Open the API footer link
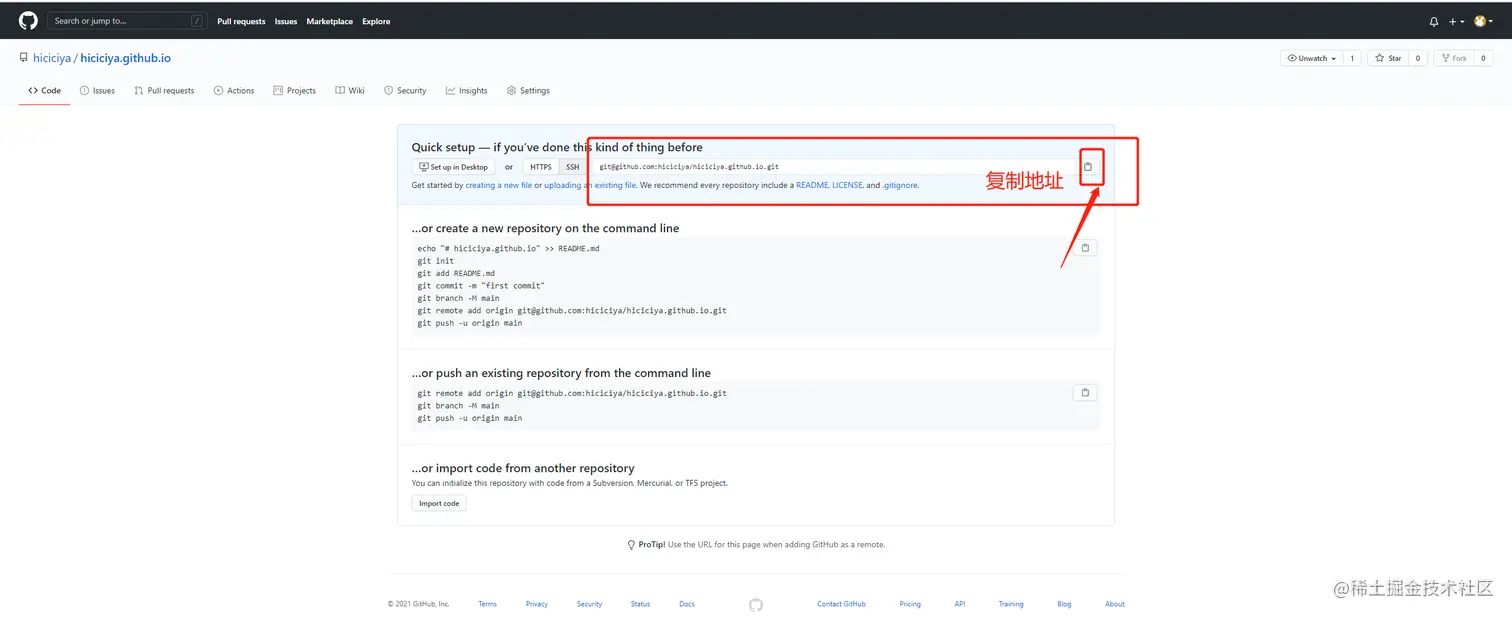This screenshot has height=617, width=1512. click(x=960, y=604)
